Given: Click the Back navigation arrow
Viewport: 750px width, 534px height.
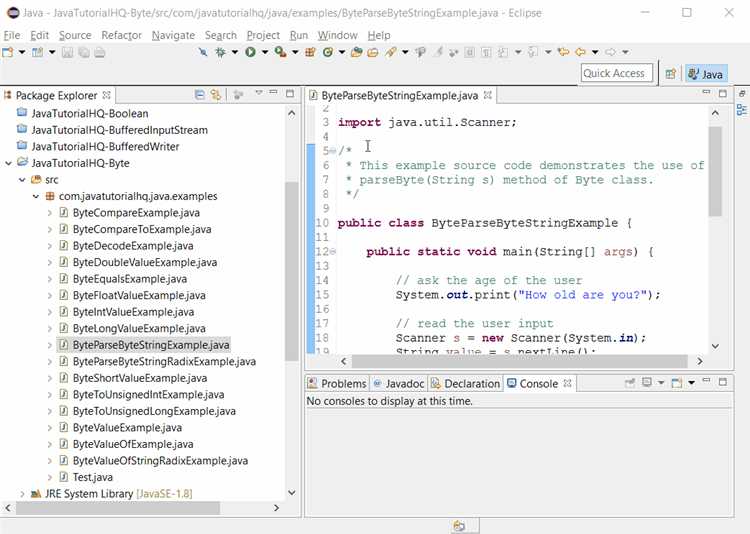Looking at the screenshot, I should point(581,52).
